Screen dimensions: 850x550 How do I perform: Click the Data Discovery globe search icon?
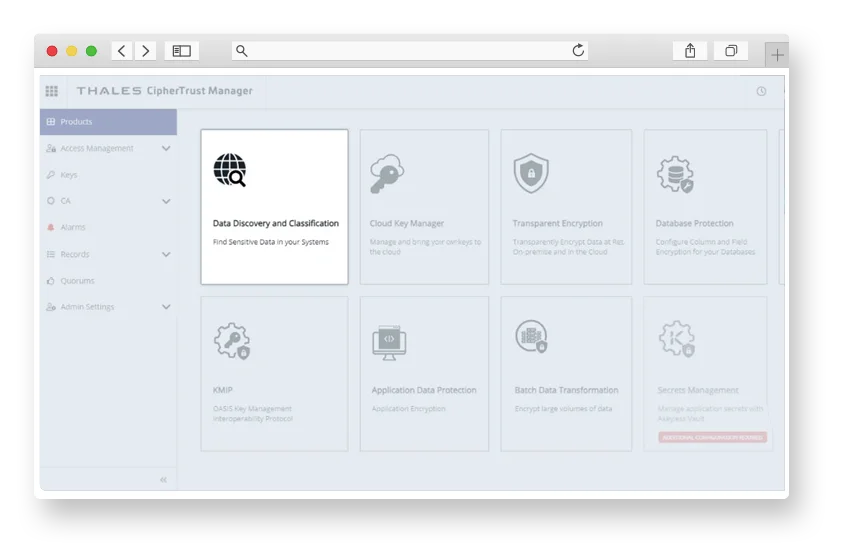pyautogui.click(x=230, y=171)
